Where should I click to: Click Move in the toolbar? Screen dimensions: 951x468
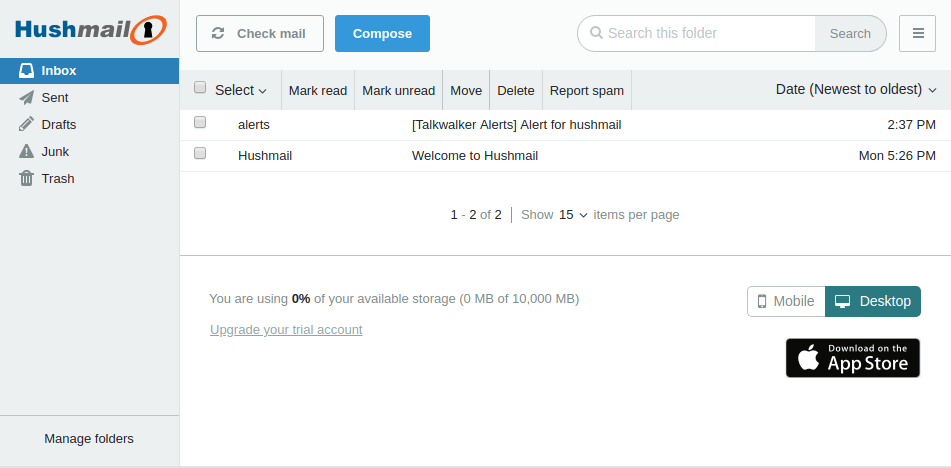point(466,90)
